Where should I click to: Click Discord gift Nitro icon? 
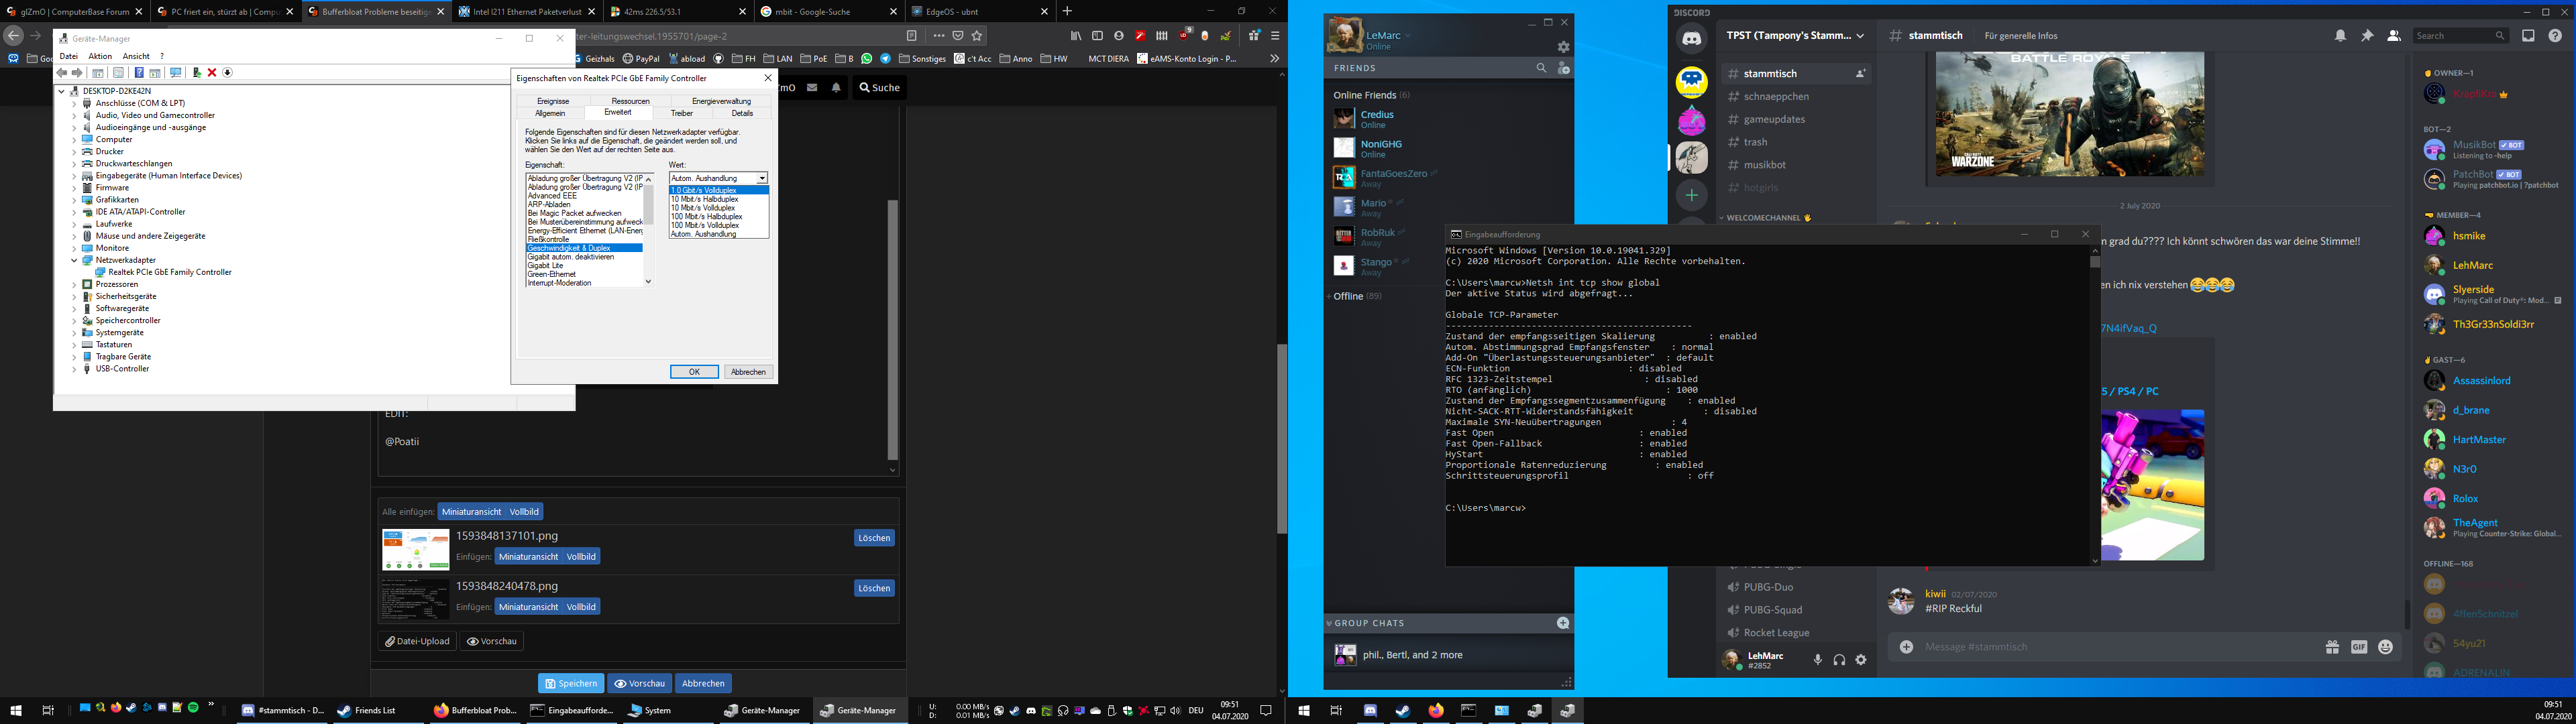tap(2332, 647)
